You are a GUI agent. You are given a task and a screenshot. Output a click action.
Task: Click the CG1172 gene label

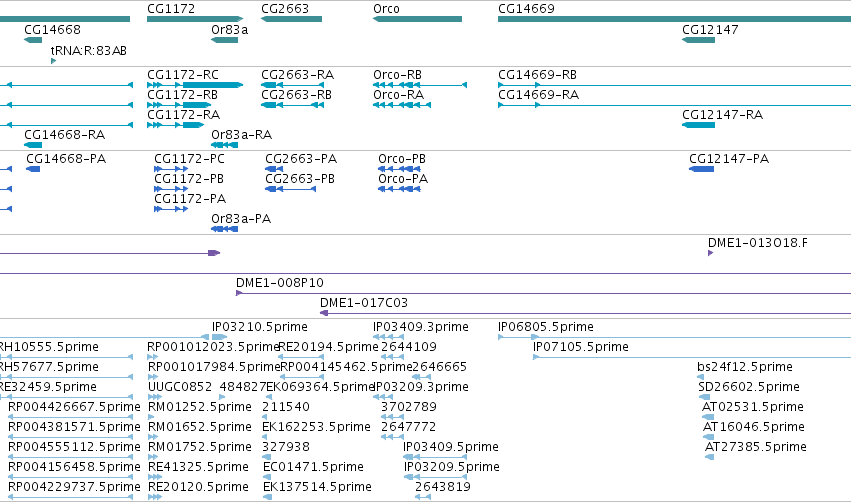(x=171, y=9)
